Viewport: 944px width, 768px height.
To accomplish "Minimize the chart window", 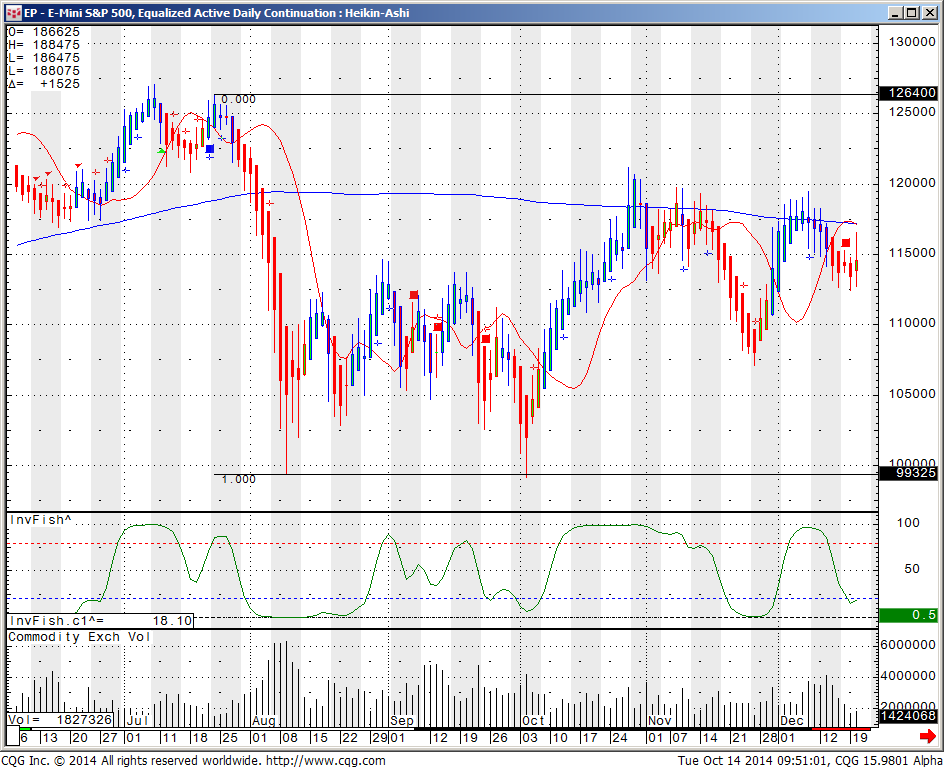I will 892,12.
